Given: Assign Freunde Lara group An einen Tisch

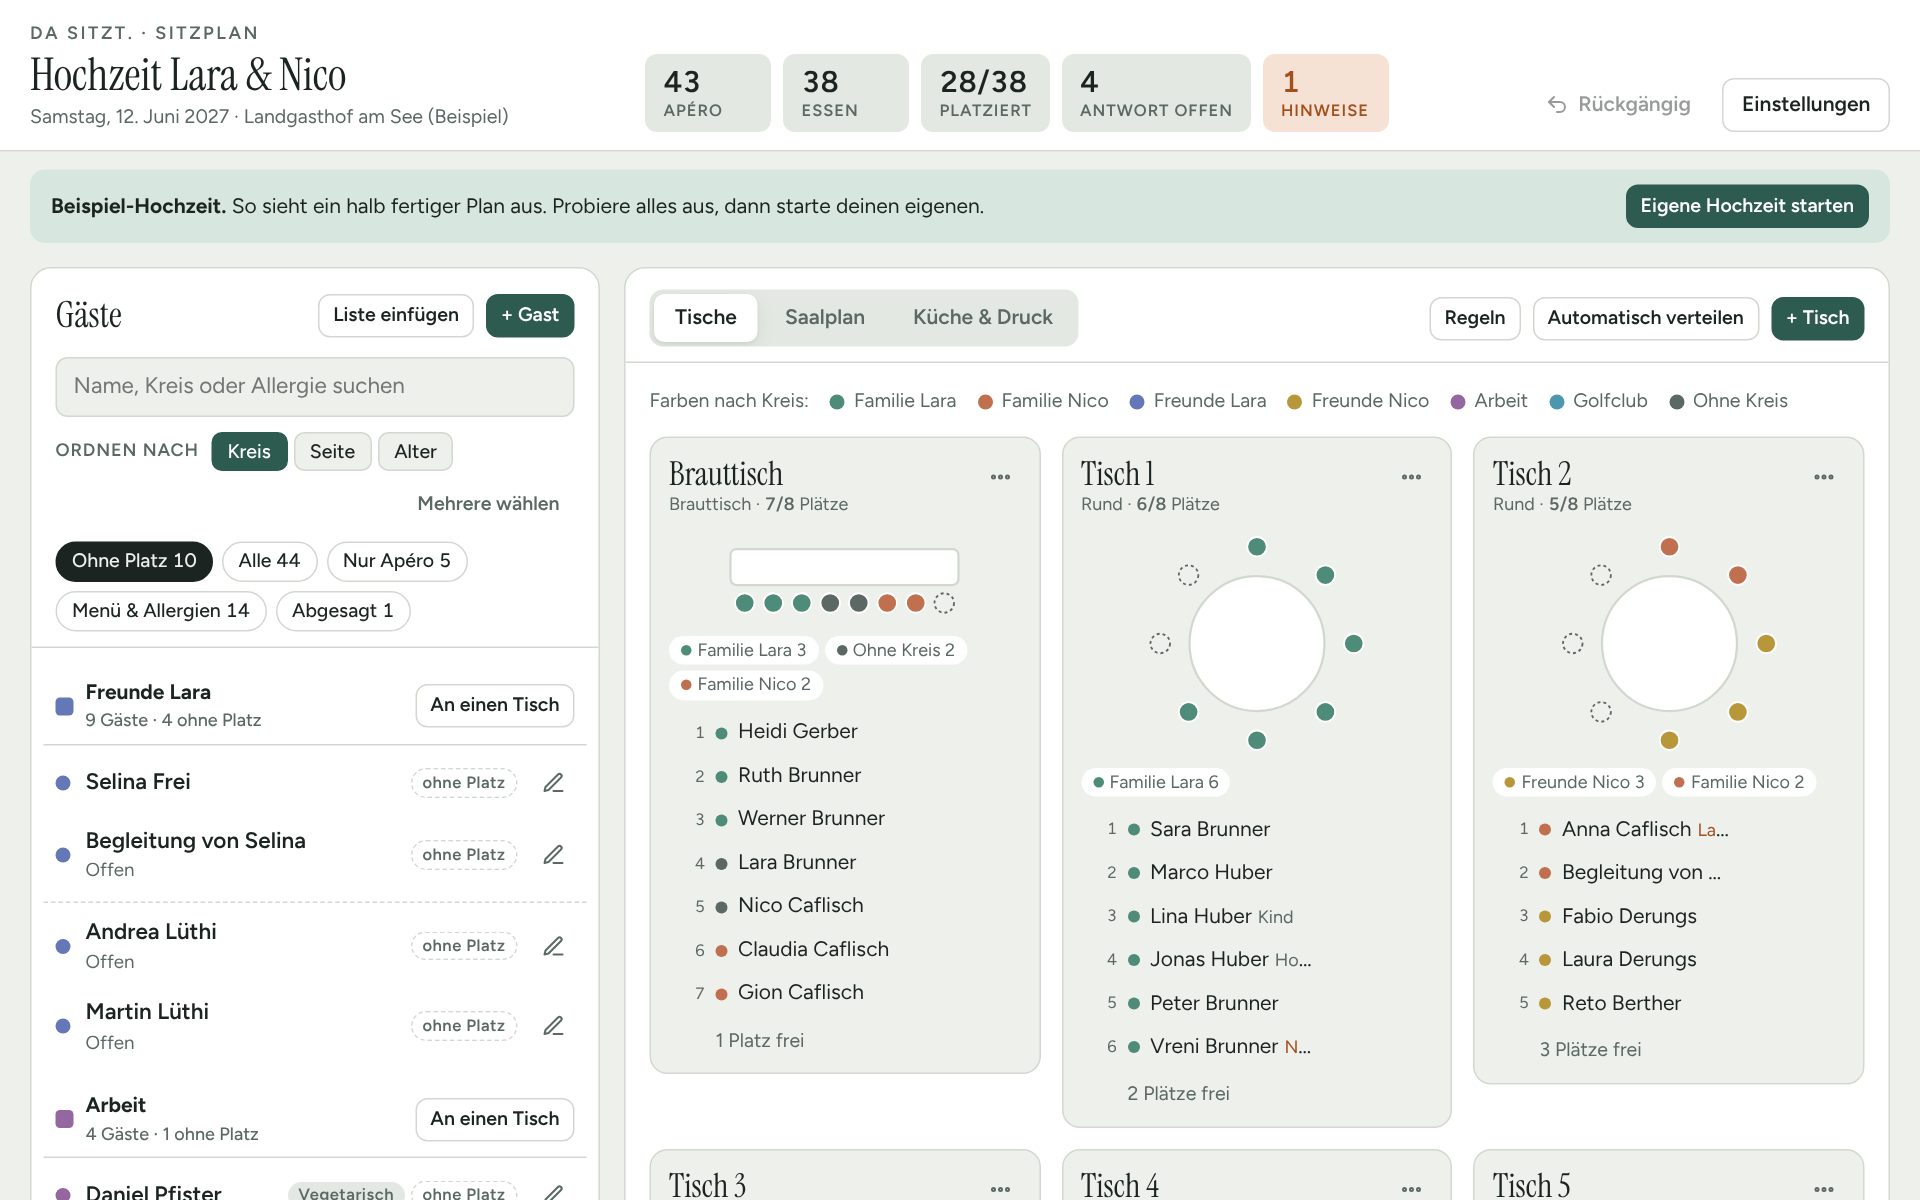Looking at the screenshot, I should [494, 705].
